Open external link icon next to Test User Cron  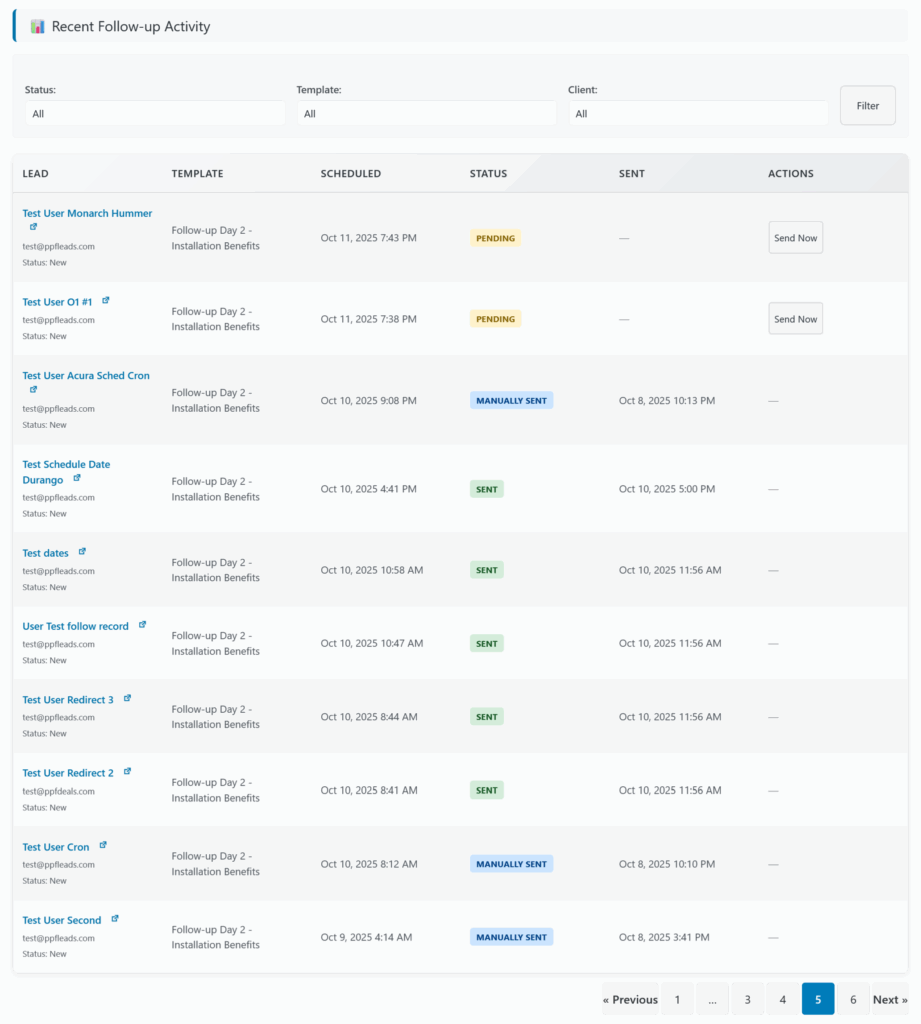(x=103, y=845)
